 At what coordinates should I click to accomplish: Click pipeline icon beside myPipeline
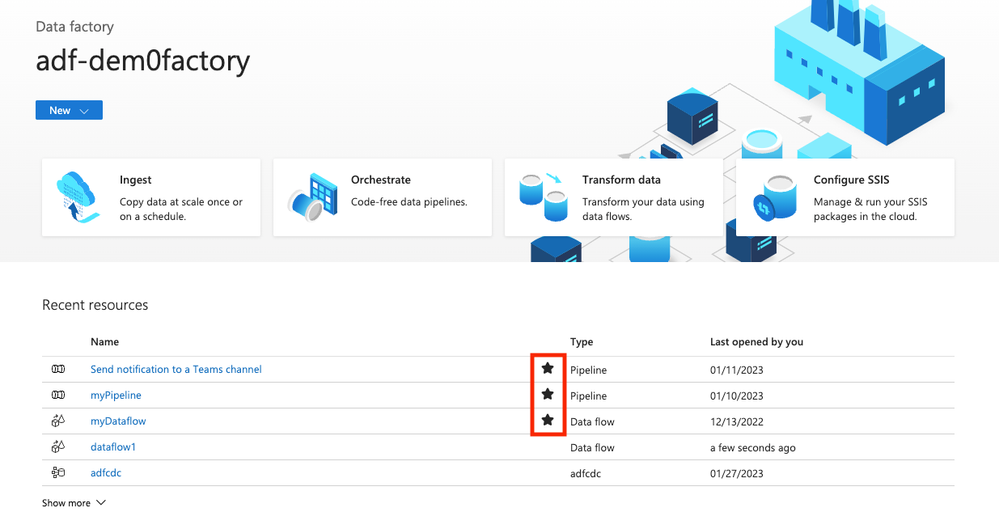[58, 395]
